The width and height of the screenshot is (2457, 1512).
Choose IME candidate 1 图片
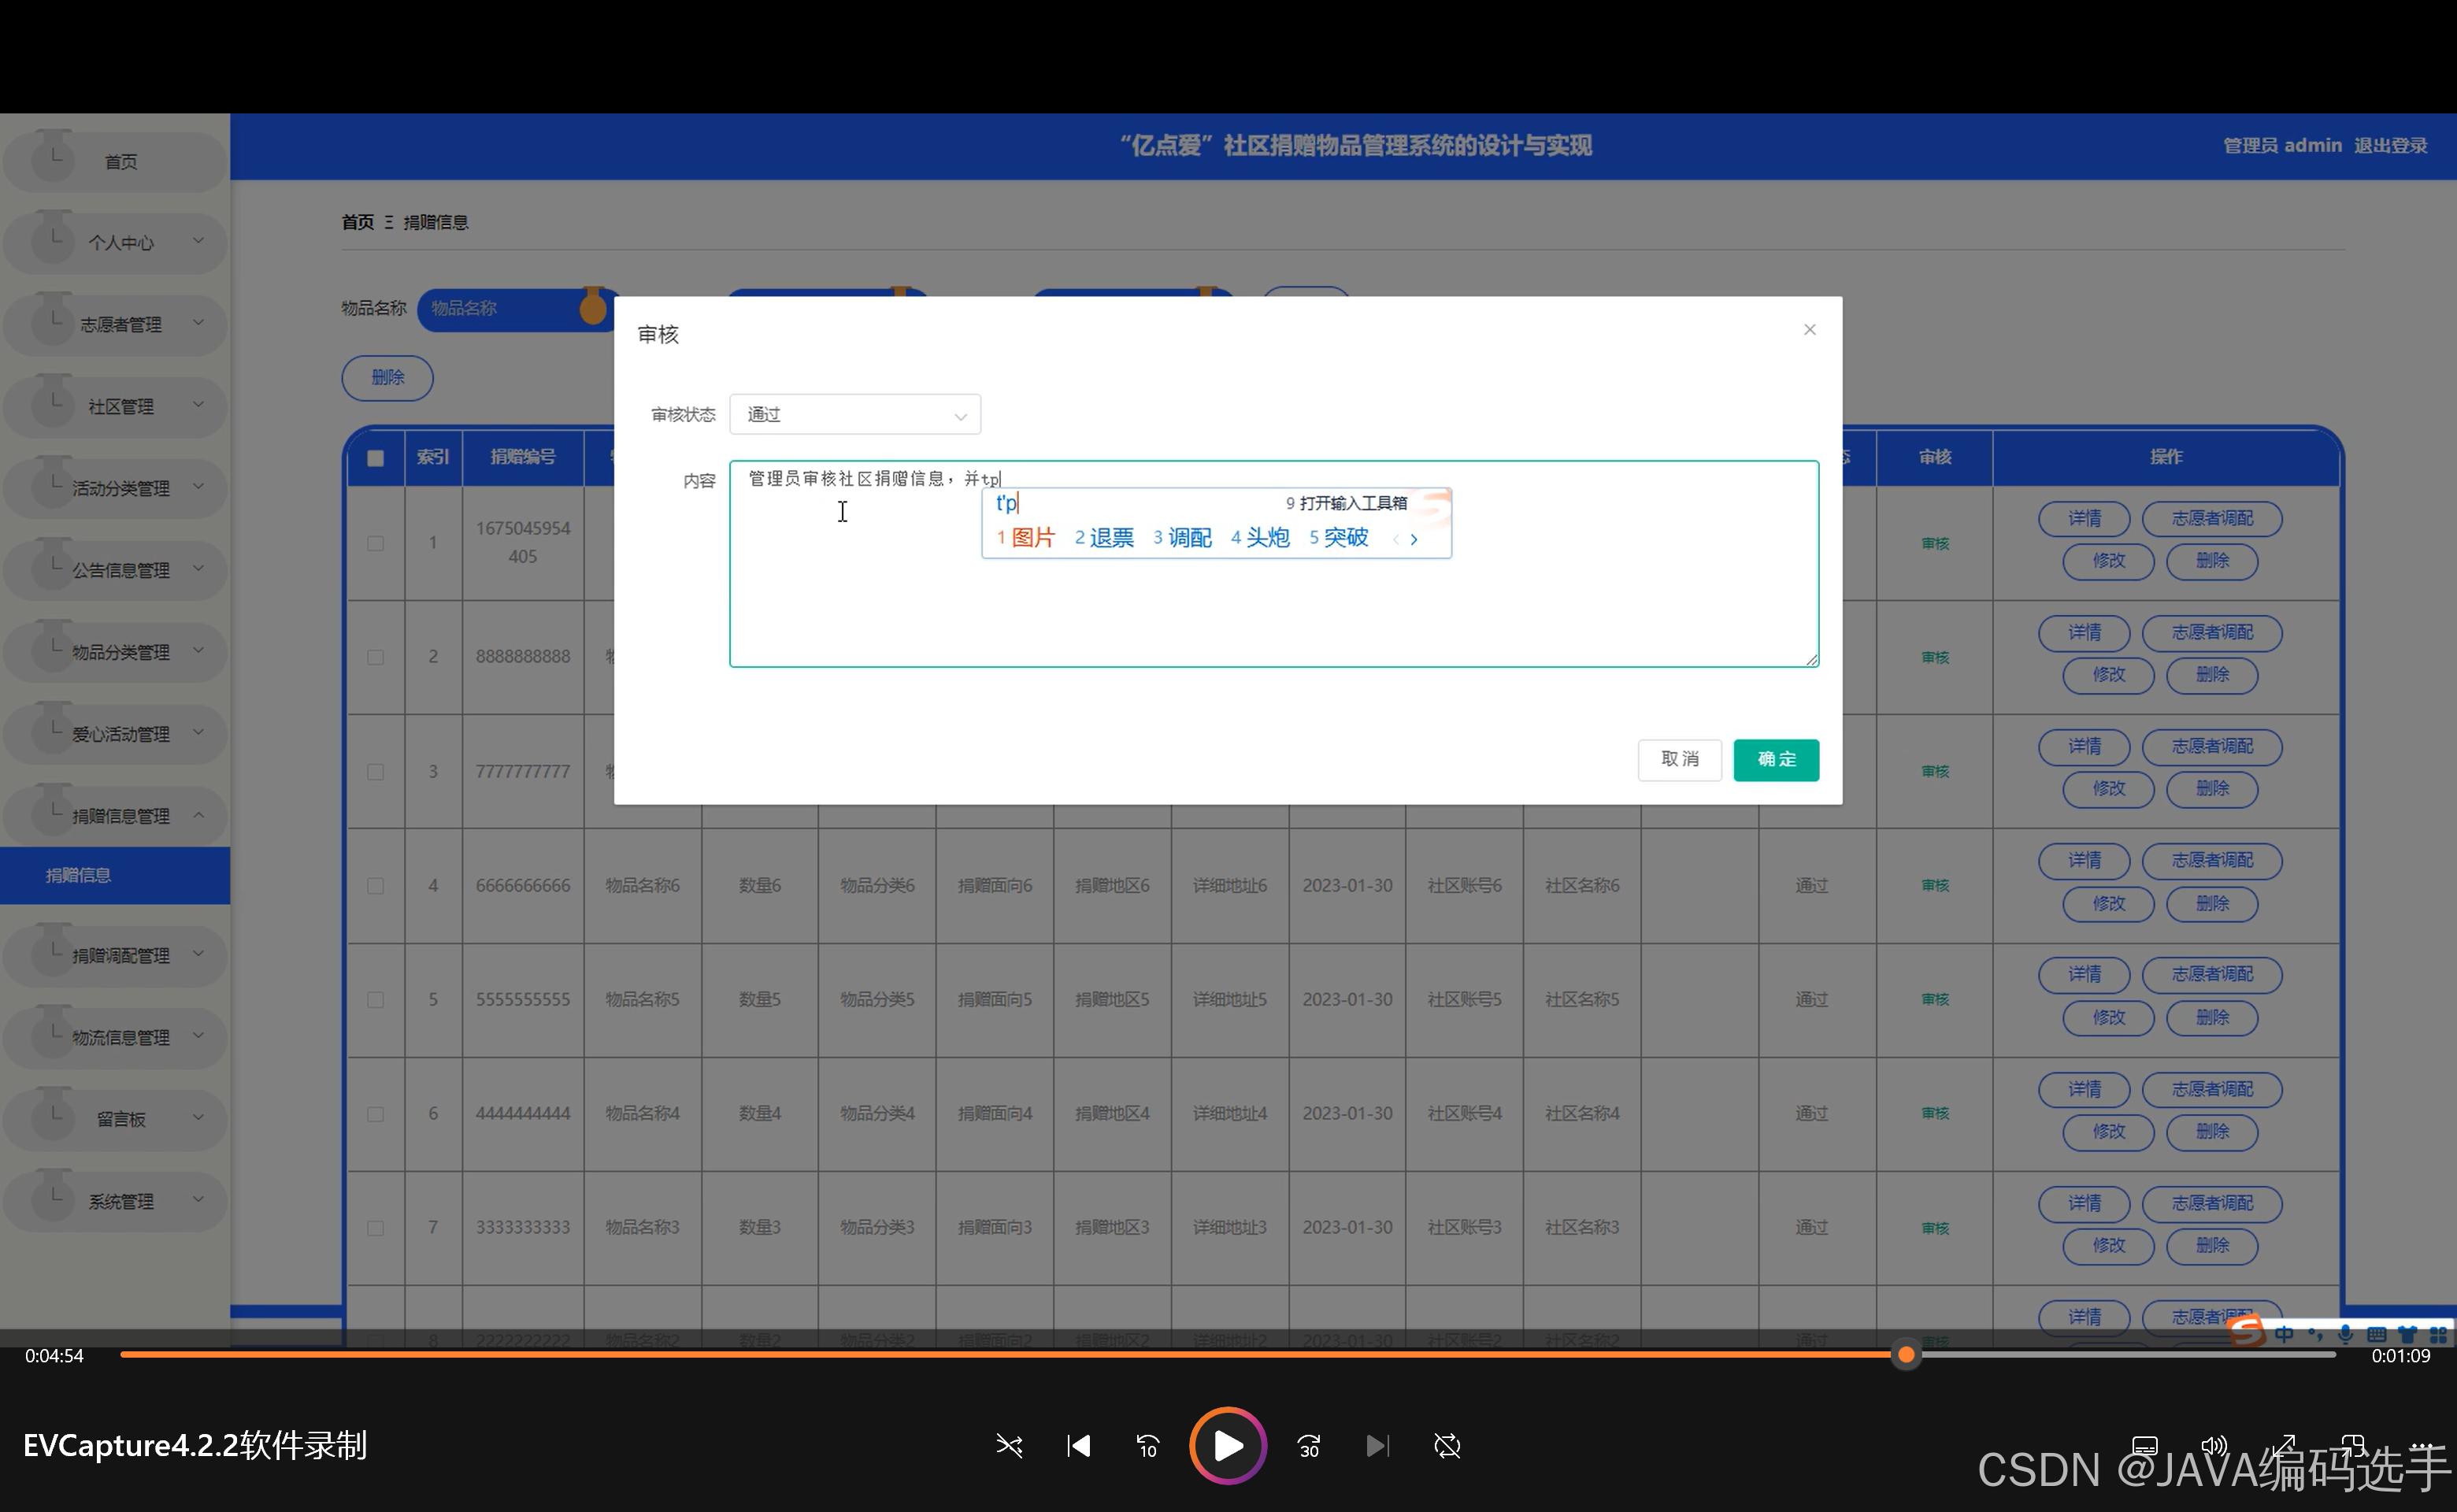point(1026,538)
